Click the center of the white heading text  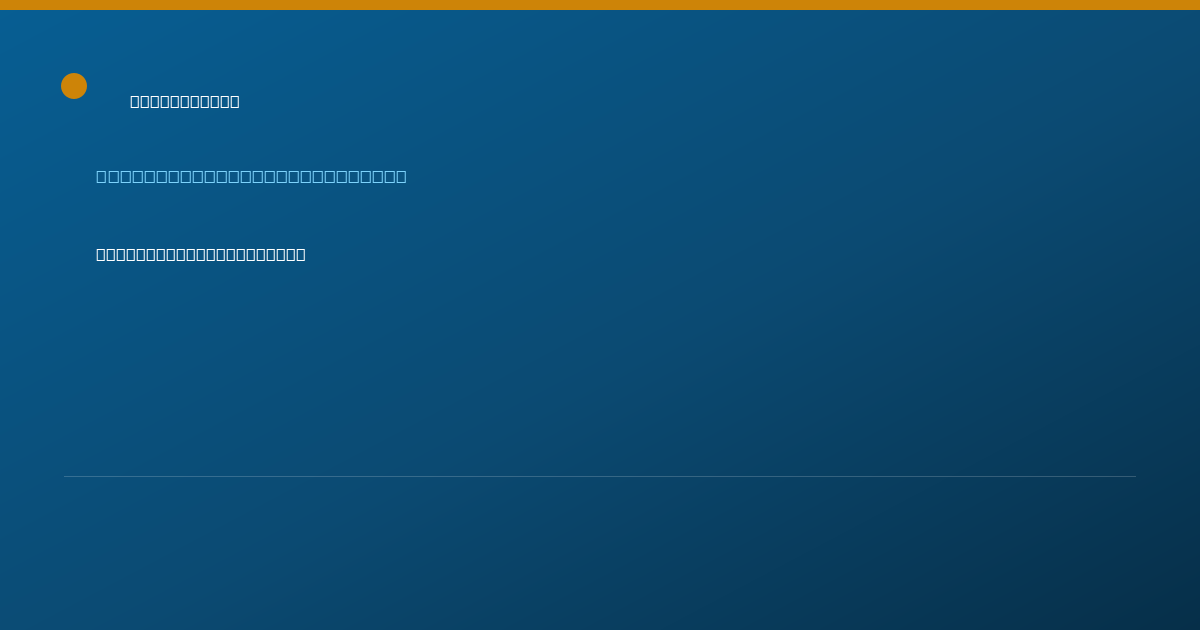[185, 101]
